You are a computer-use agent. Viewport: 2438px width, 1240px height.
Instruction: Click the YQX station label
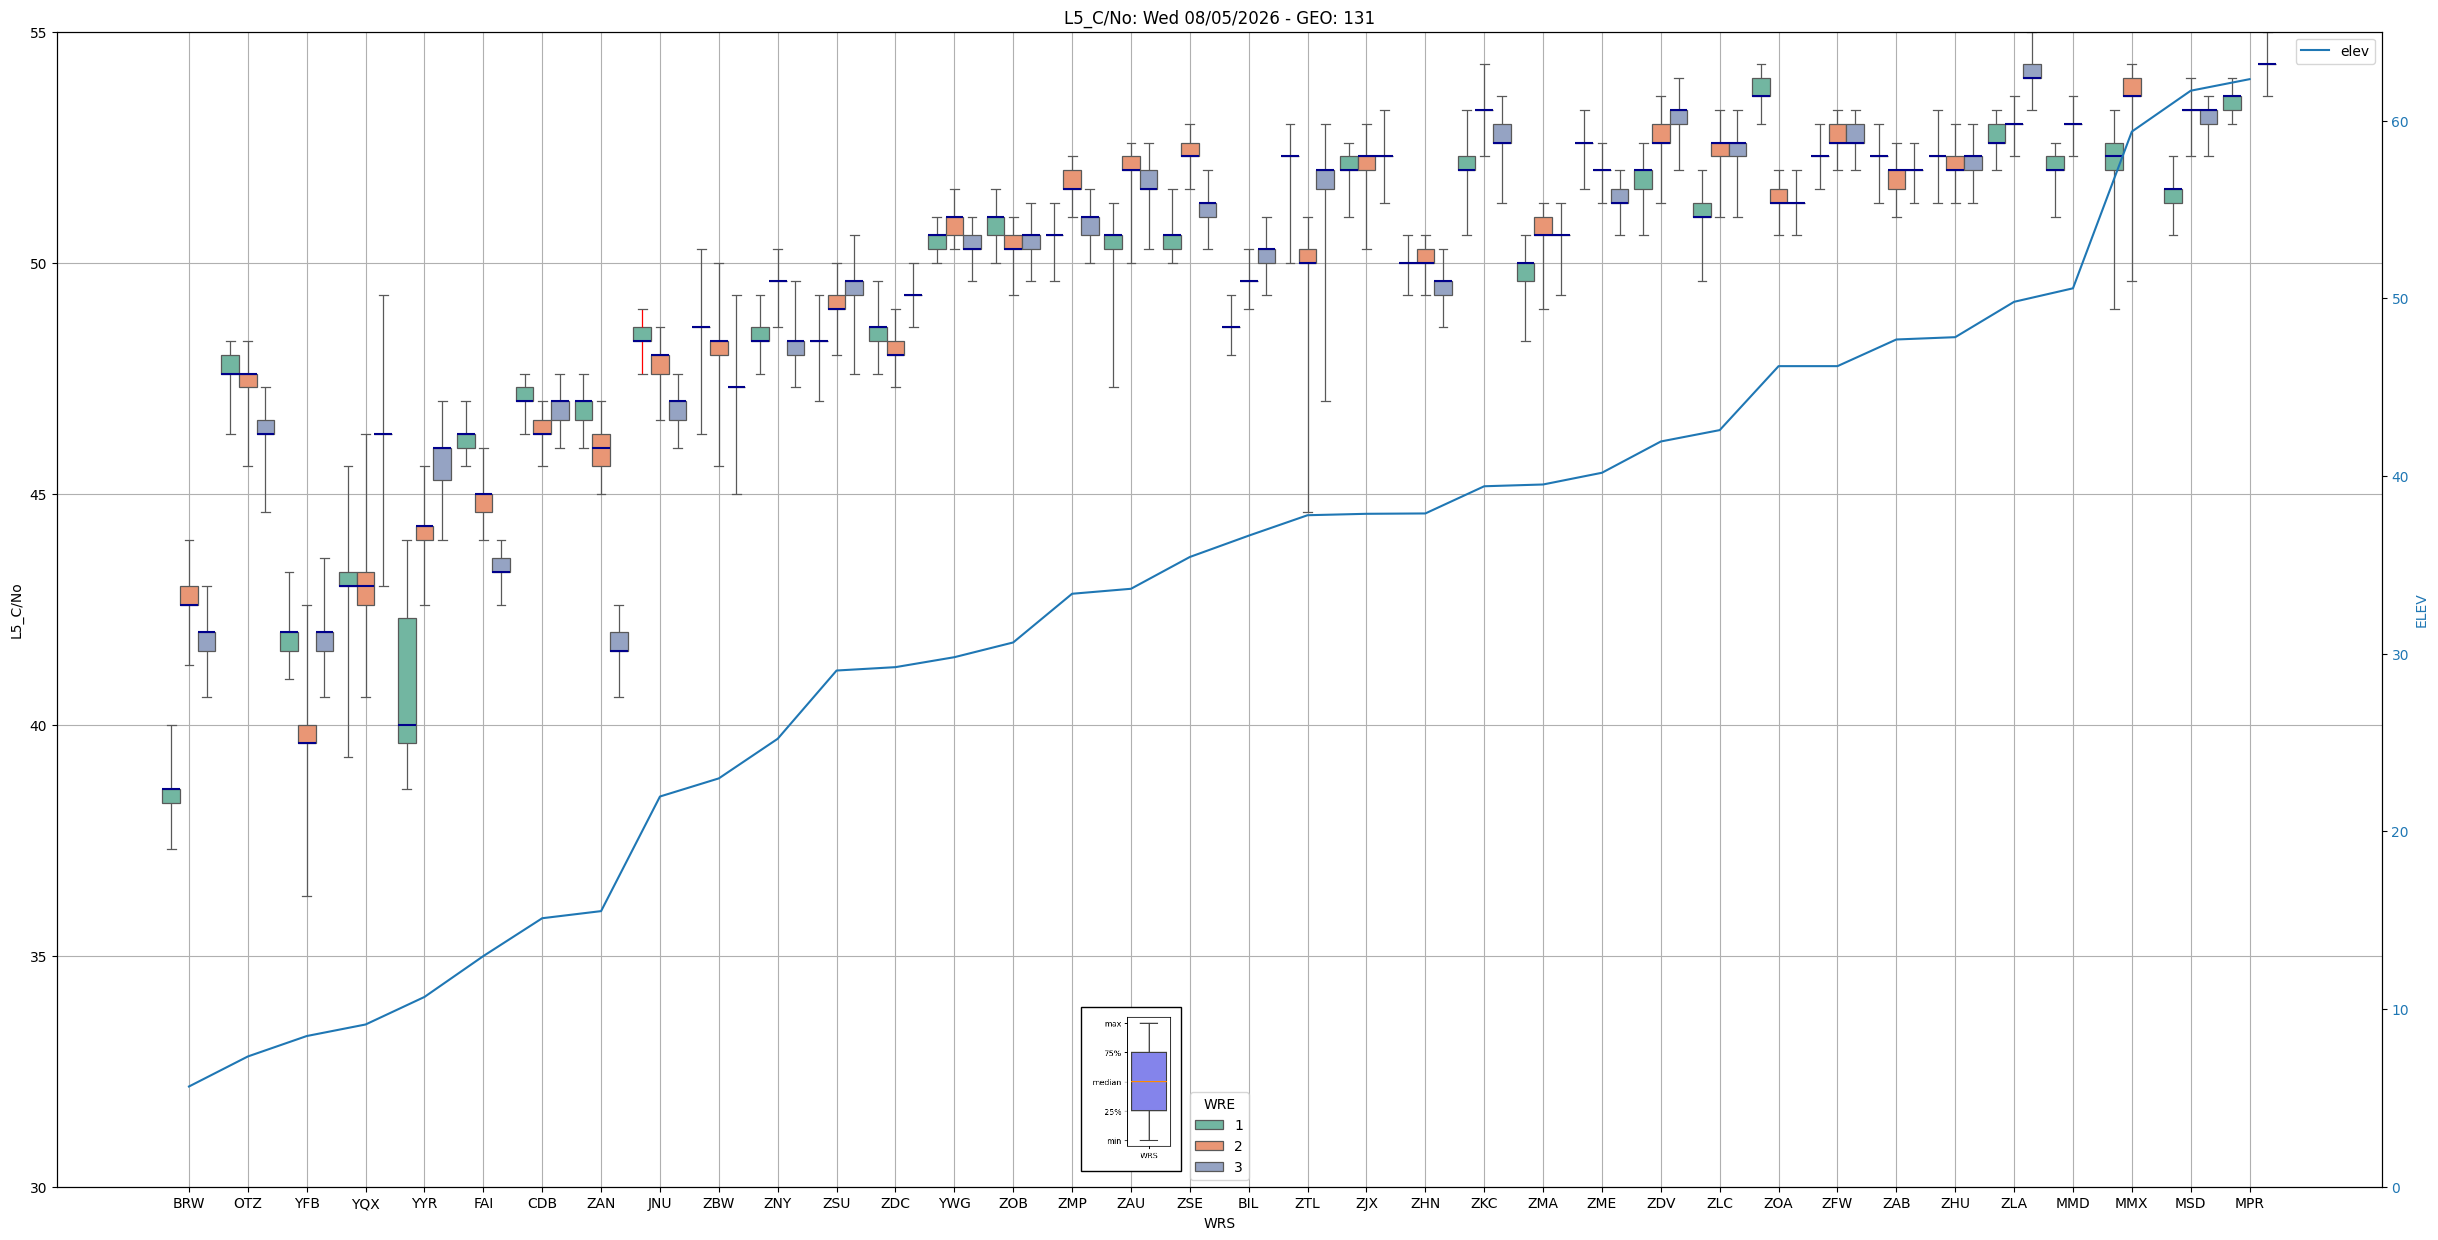(366, 1203)
